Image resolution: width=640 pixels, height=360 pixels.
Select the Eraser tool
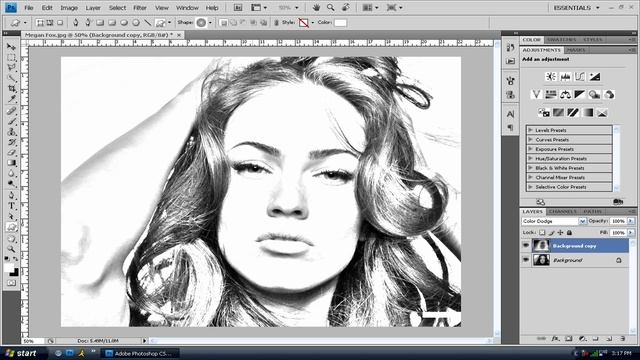coord(11,153)
